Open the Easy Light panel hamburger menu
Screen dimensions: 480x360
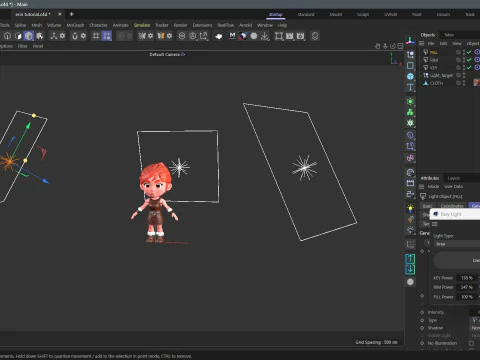(x=435, y=224)
